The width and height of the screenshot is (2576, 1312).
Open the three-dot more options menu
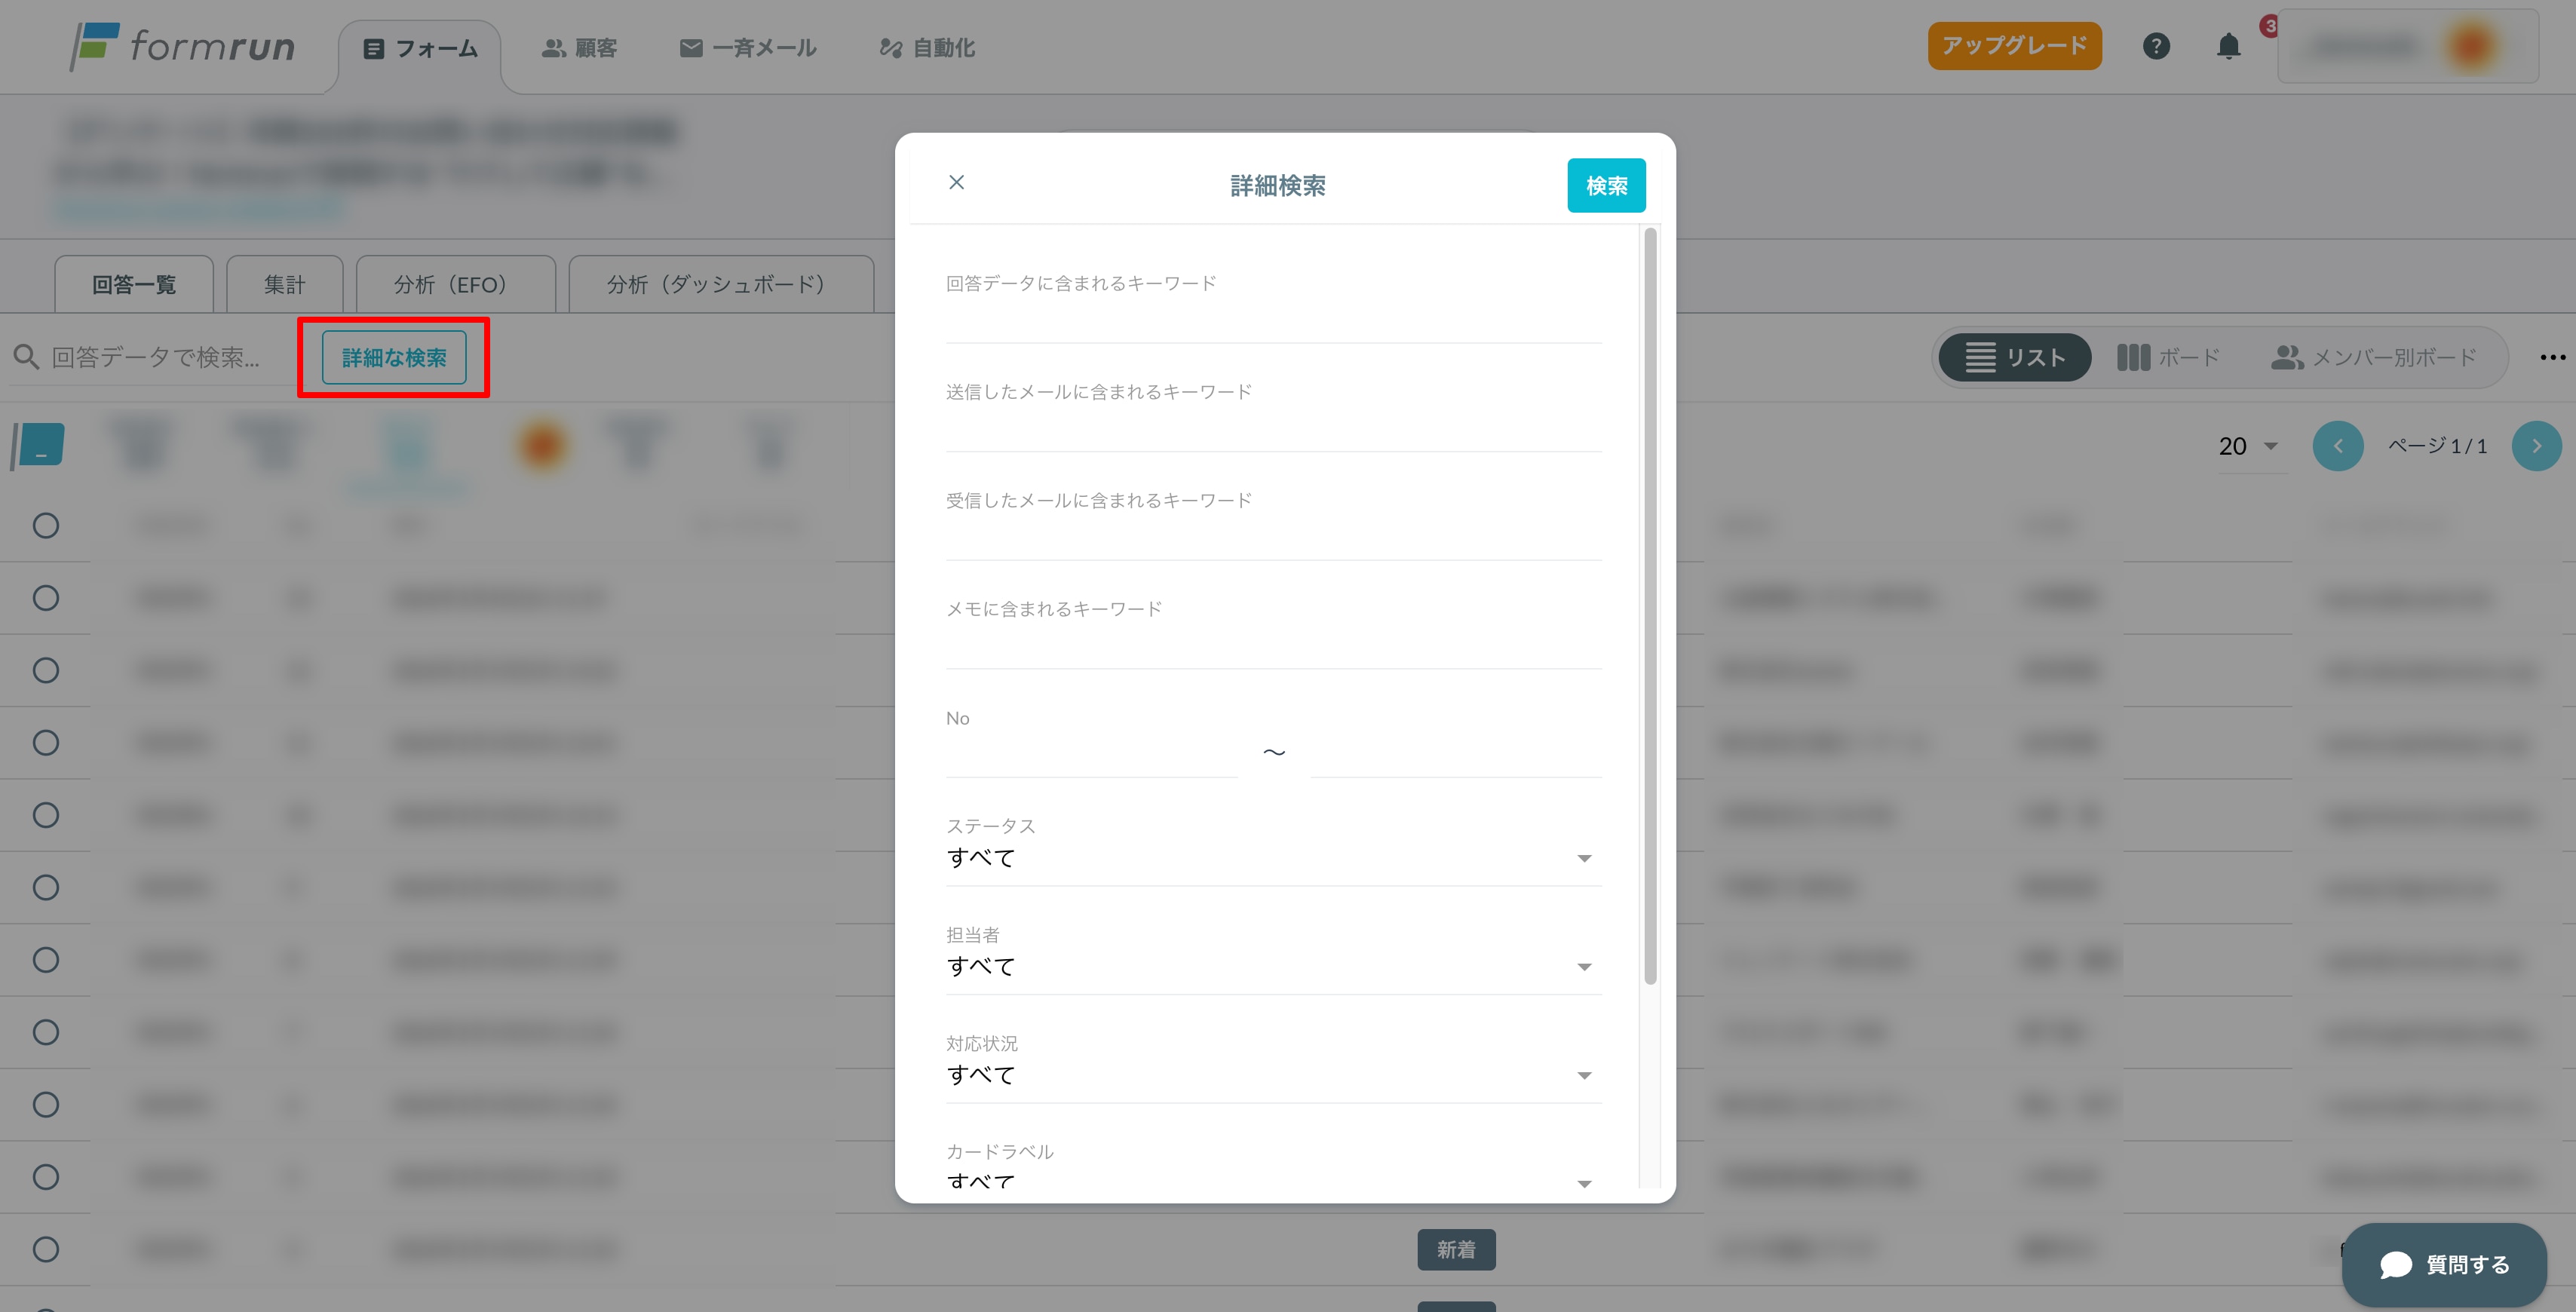[2552, 357]
